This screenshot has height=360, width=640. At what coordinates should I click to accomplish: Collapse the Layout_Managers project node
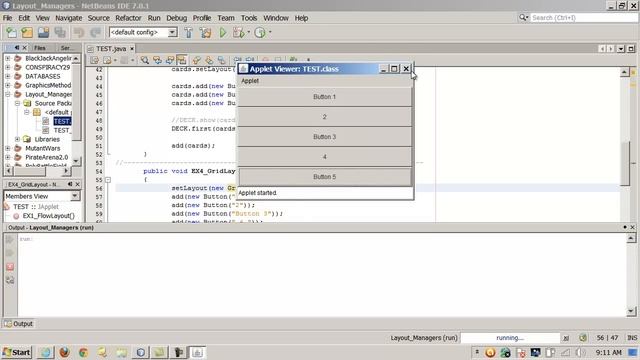pyautogui.click(x=8, y=94)
